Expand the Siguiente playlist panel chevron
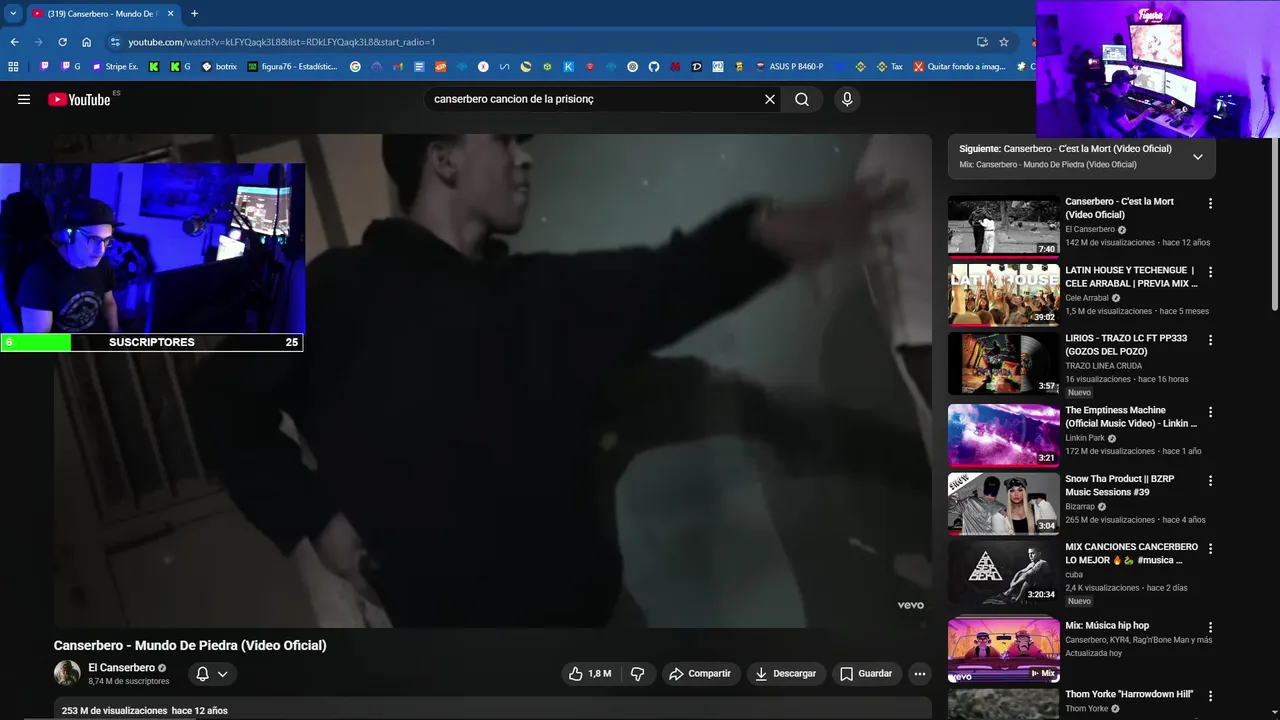Screen dimensions: 1280x720 point(1198,157)
